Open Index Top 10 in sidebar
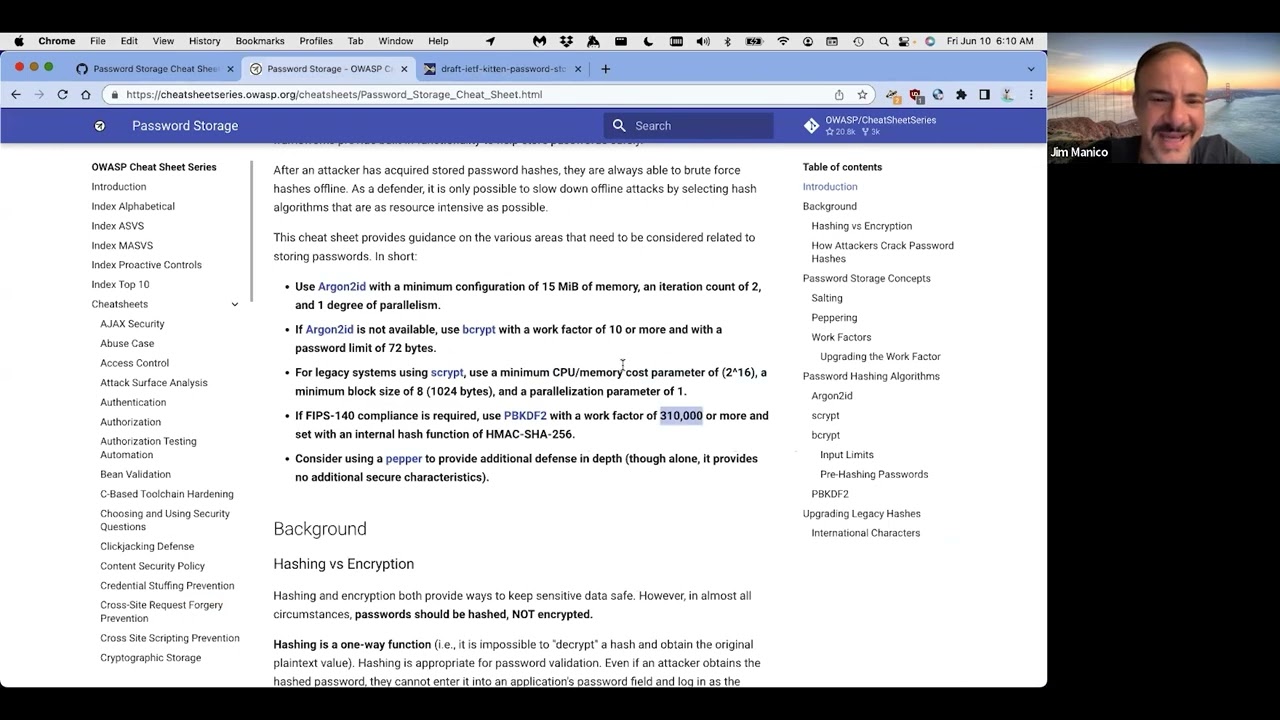The height and width of the screenshot is (720, 1280). click(120, 285)
